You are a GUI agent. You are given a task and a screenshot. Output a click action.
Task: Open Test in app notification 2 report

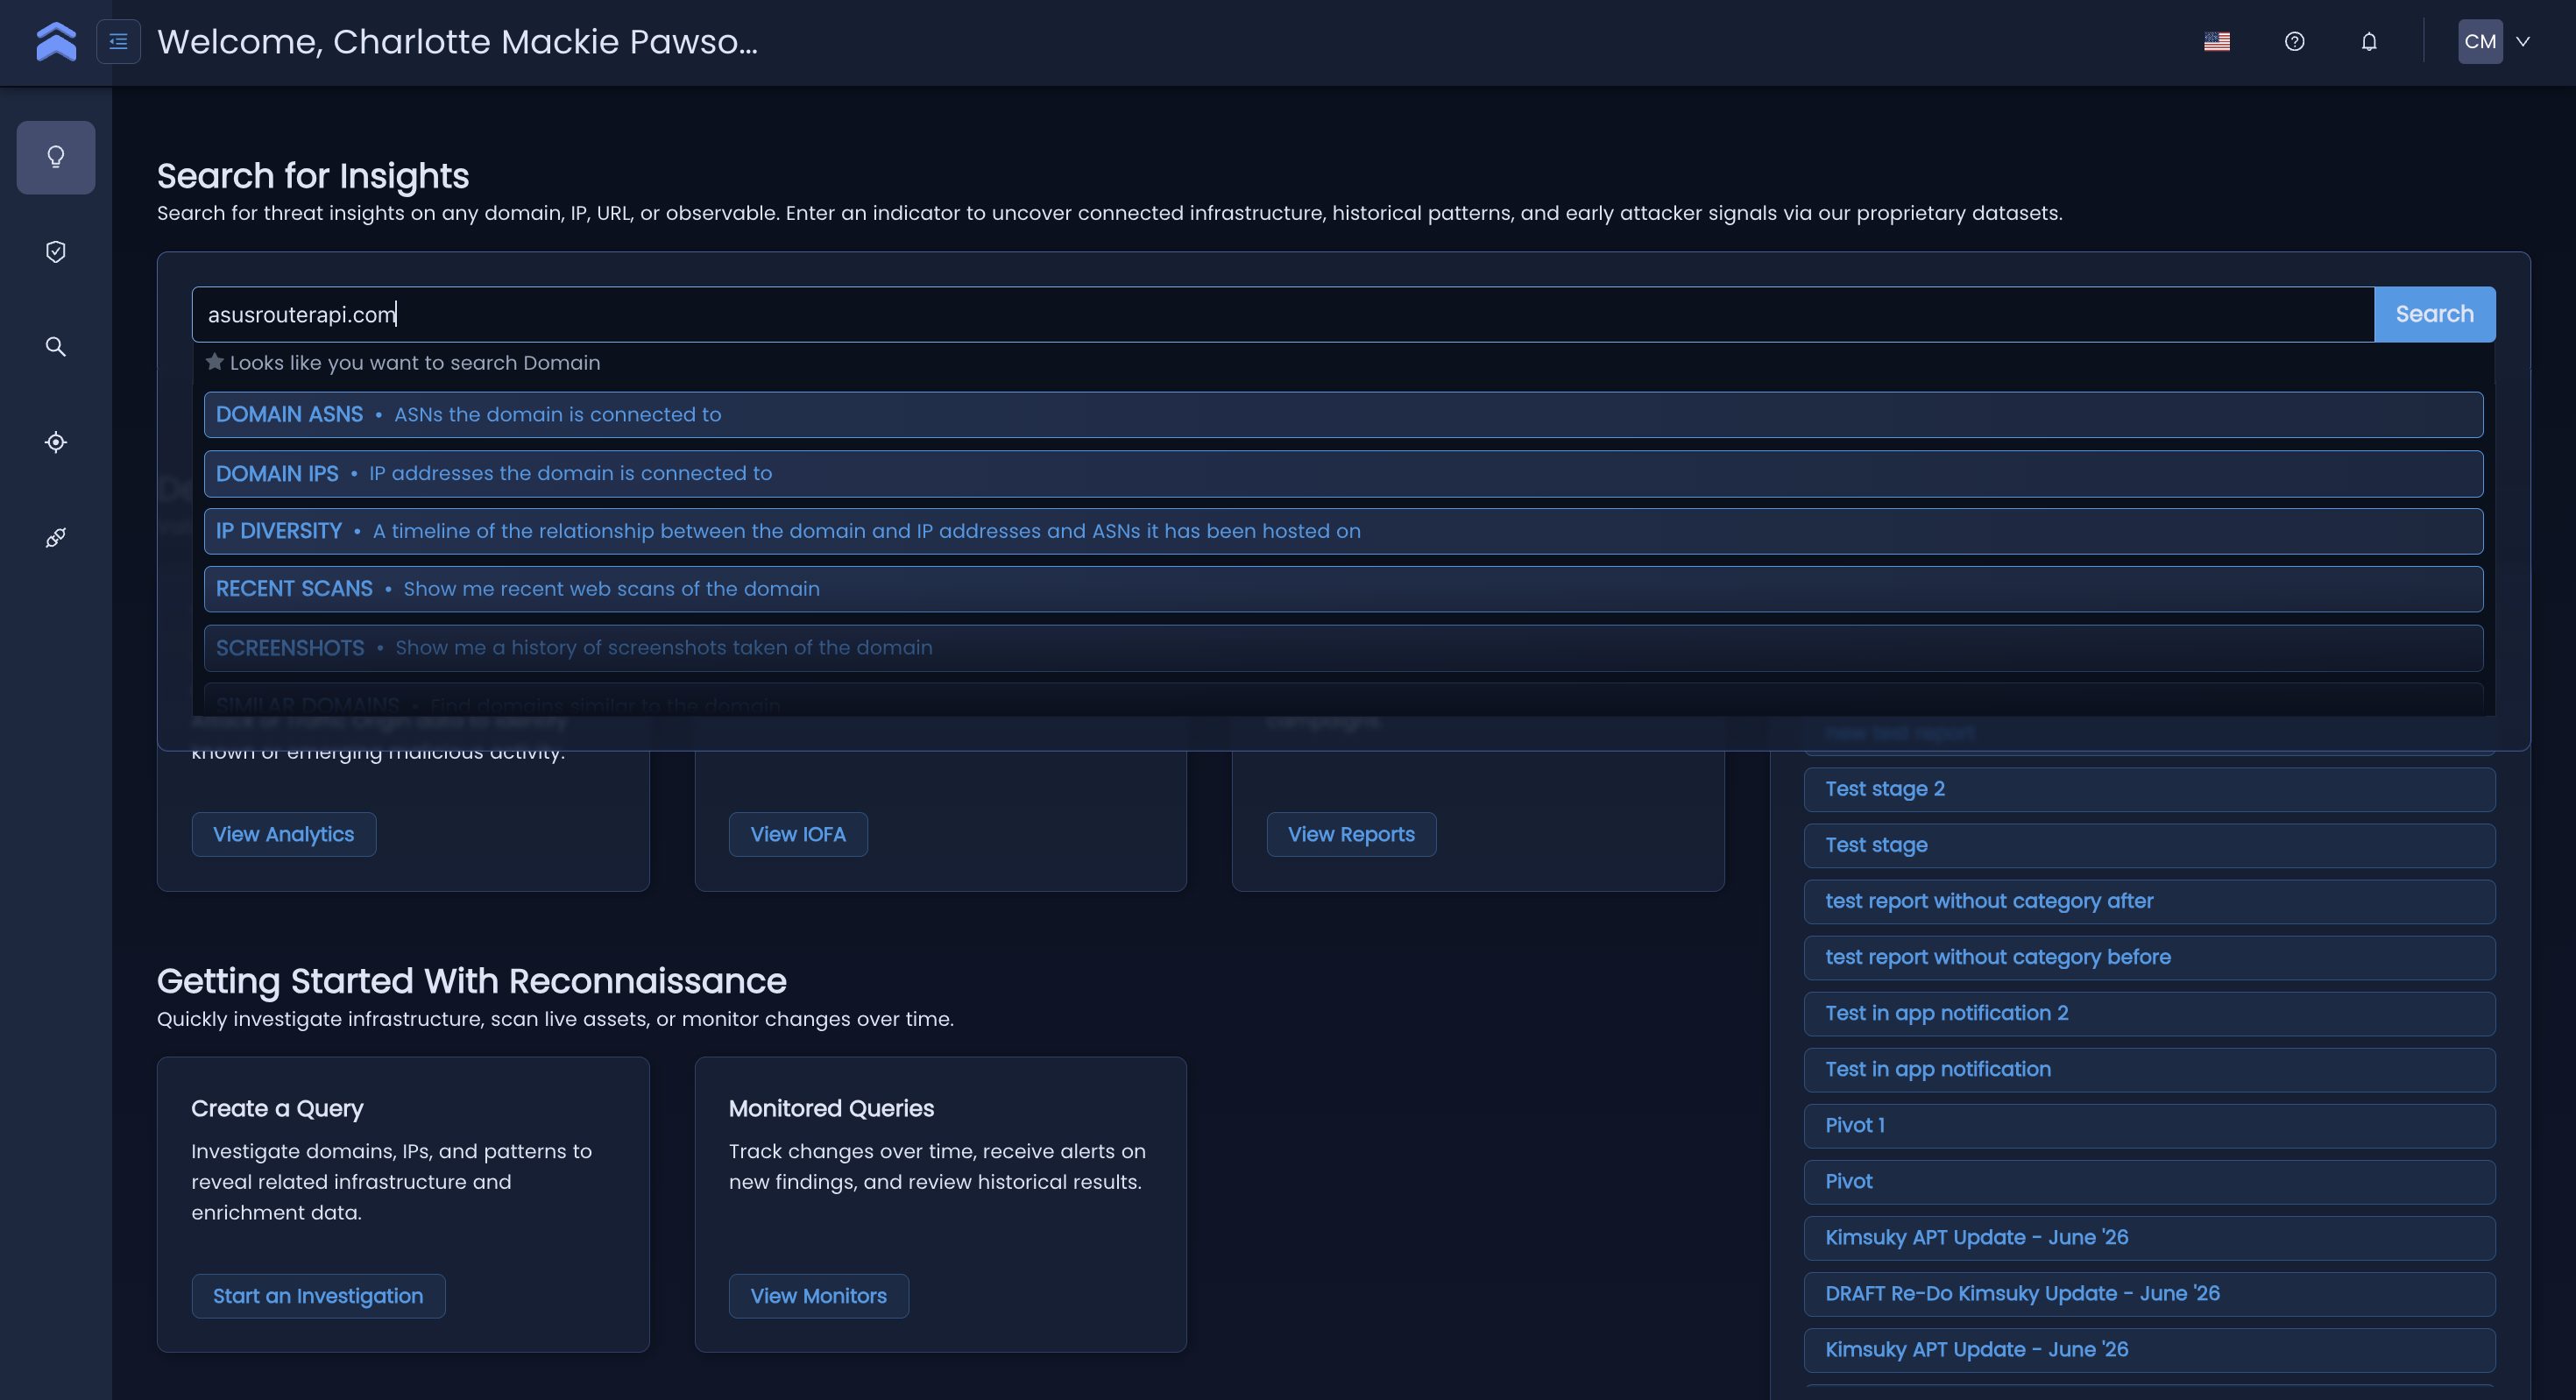click(2149, 1013)
